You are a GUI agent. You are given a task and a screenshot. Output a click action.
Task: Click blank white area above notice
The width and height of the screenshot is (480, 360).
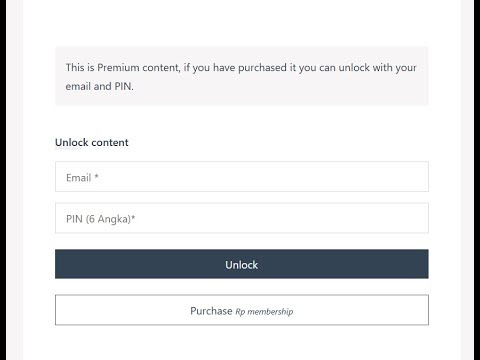242,22
